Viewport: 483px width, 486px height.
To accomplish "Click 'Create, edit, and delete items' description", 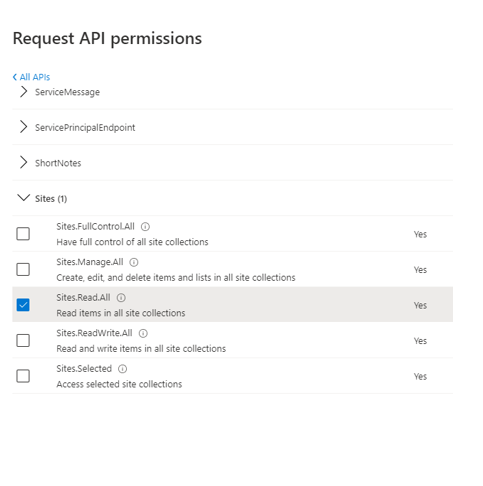I will tap(176, 278).
